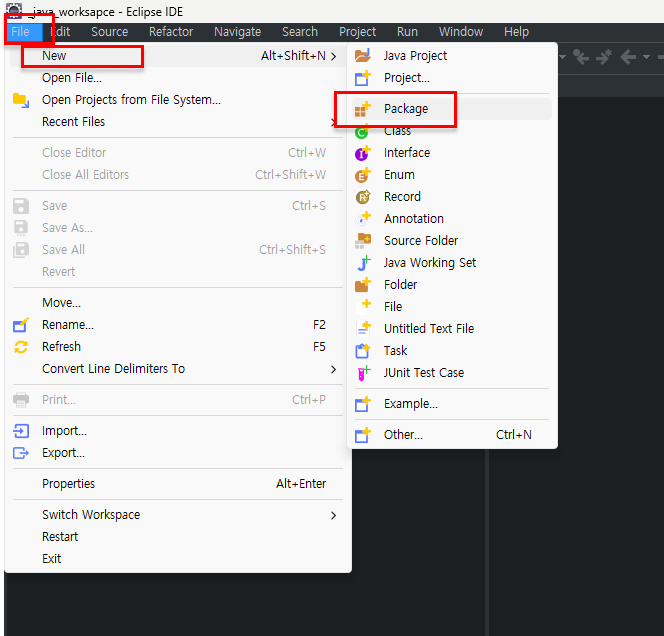
Task: Click the Record icon
Action: coord(362,197)
